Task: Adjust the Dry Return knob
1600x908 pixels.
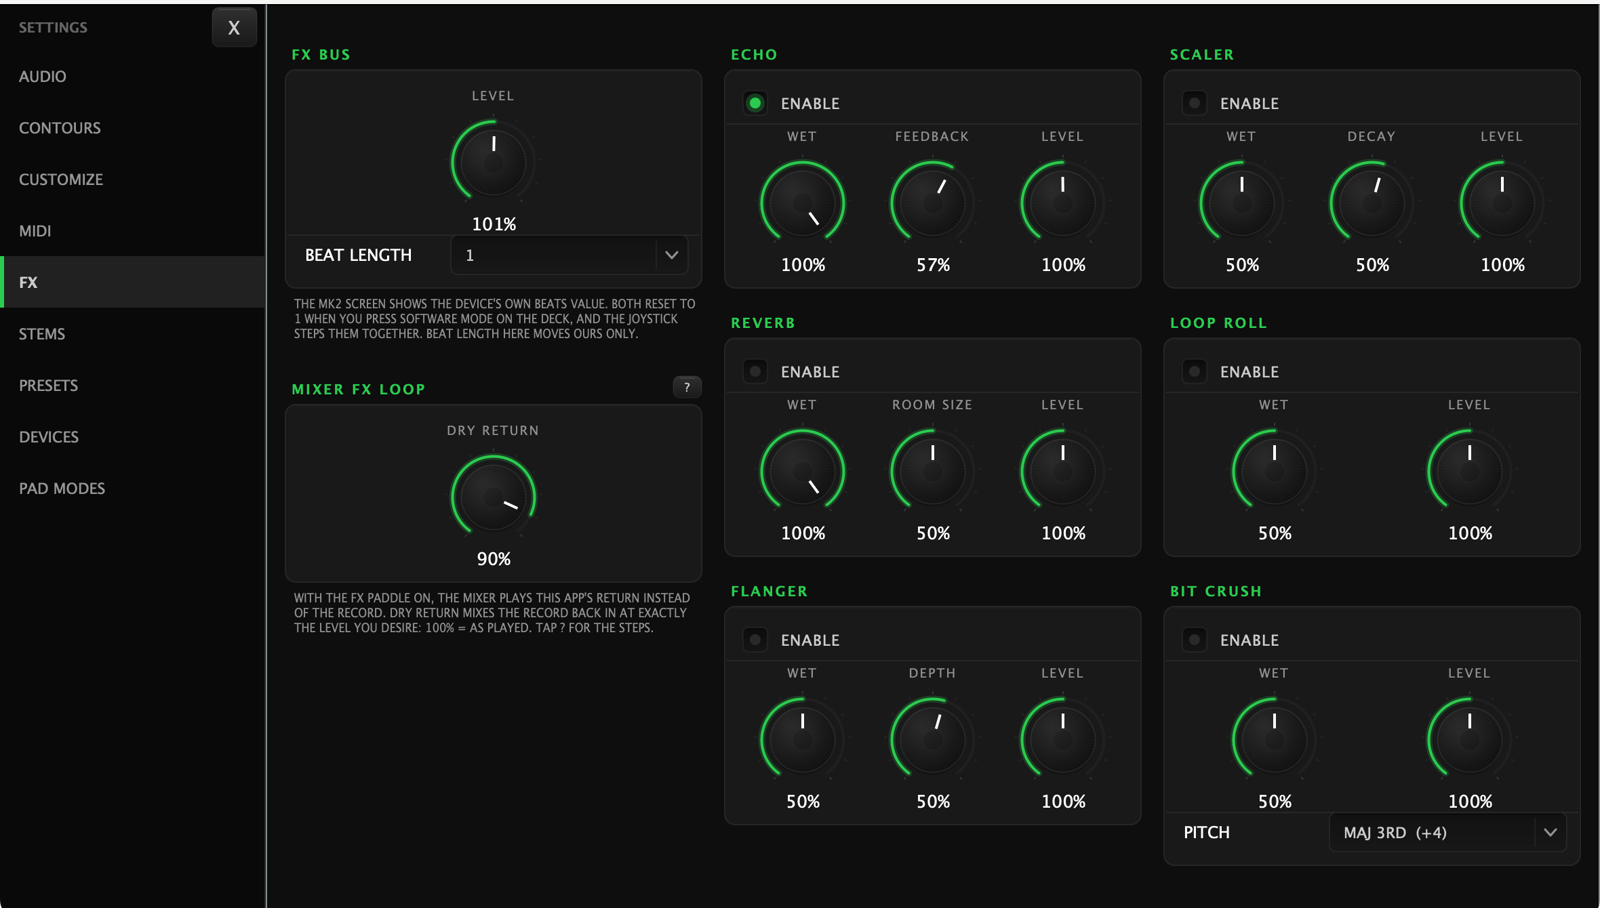Action: (493, 496)
